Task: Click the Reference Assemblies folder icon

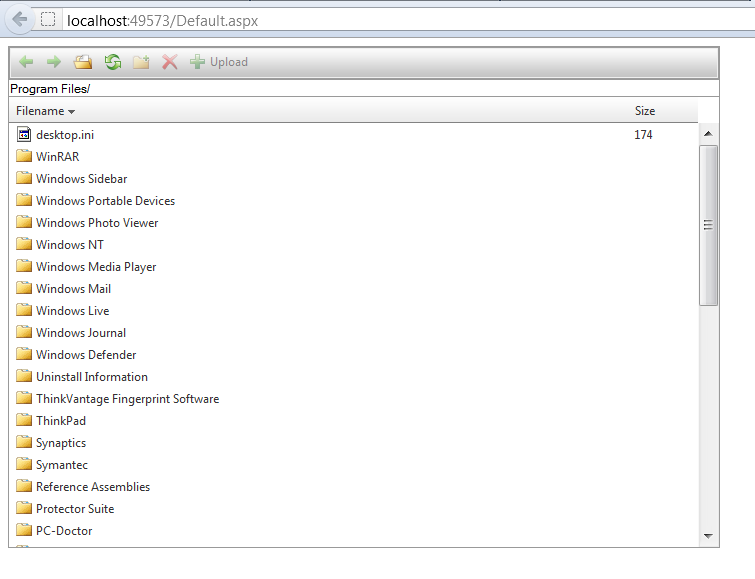Action: 24,486
